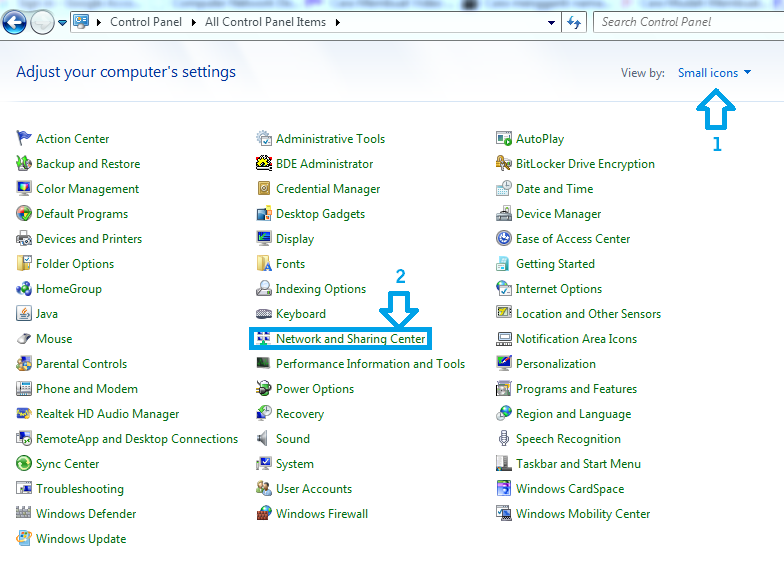
Task: Click the Credential Manager safe icon
Action: 264,188
